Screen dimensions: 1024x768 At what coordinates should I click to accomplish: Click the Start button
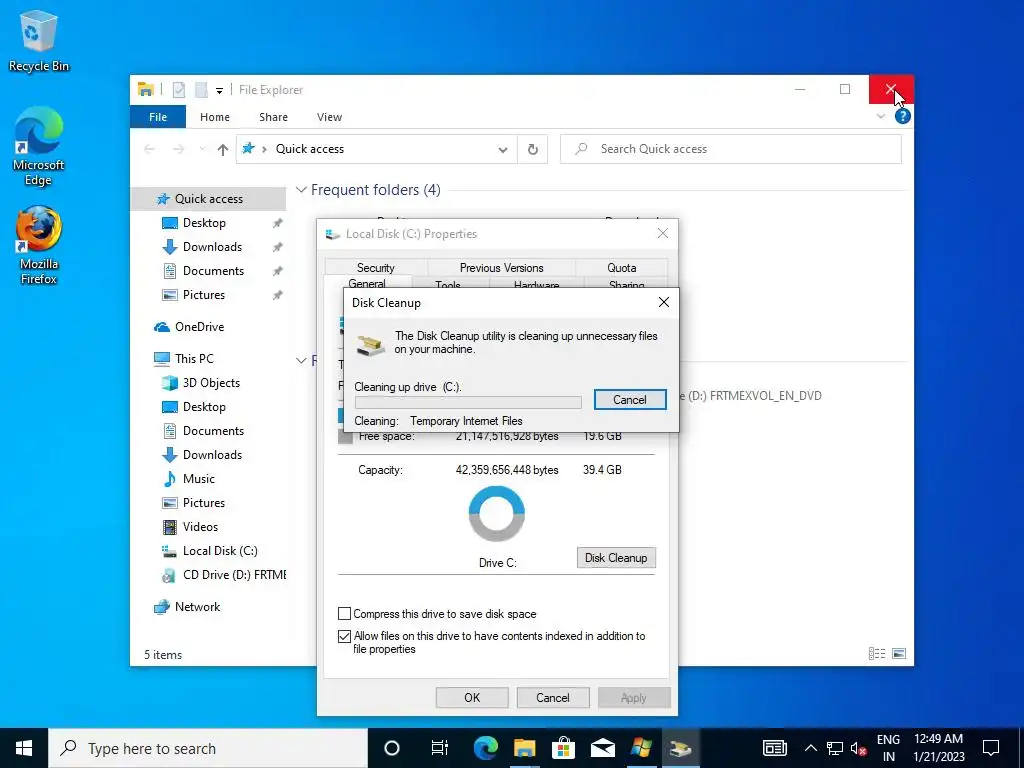point(24,748)
